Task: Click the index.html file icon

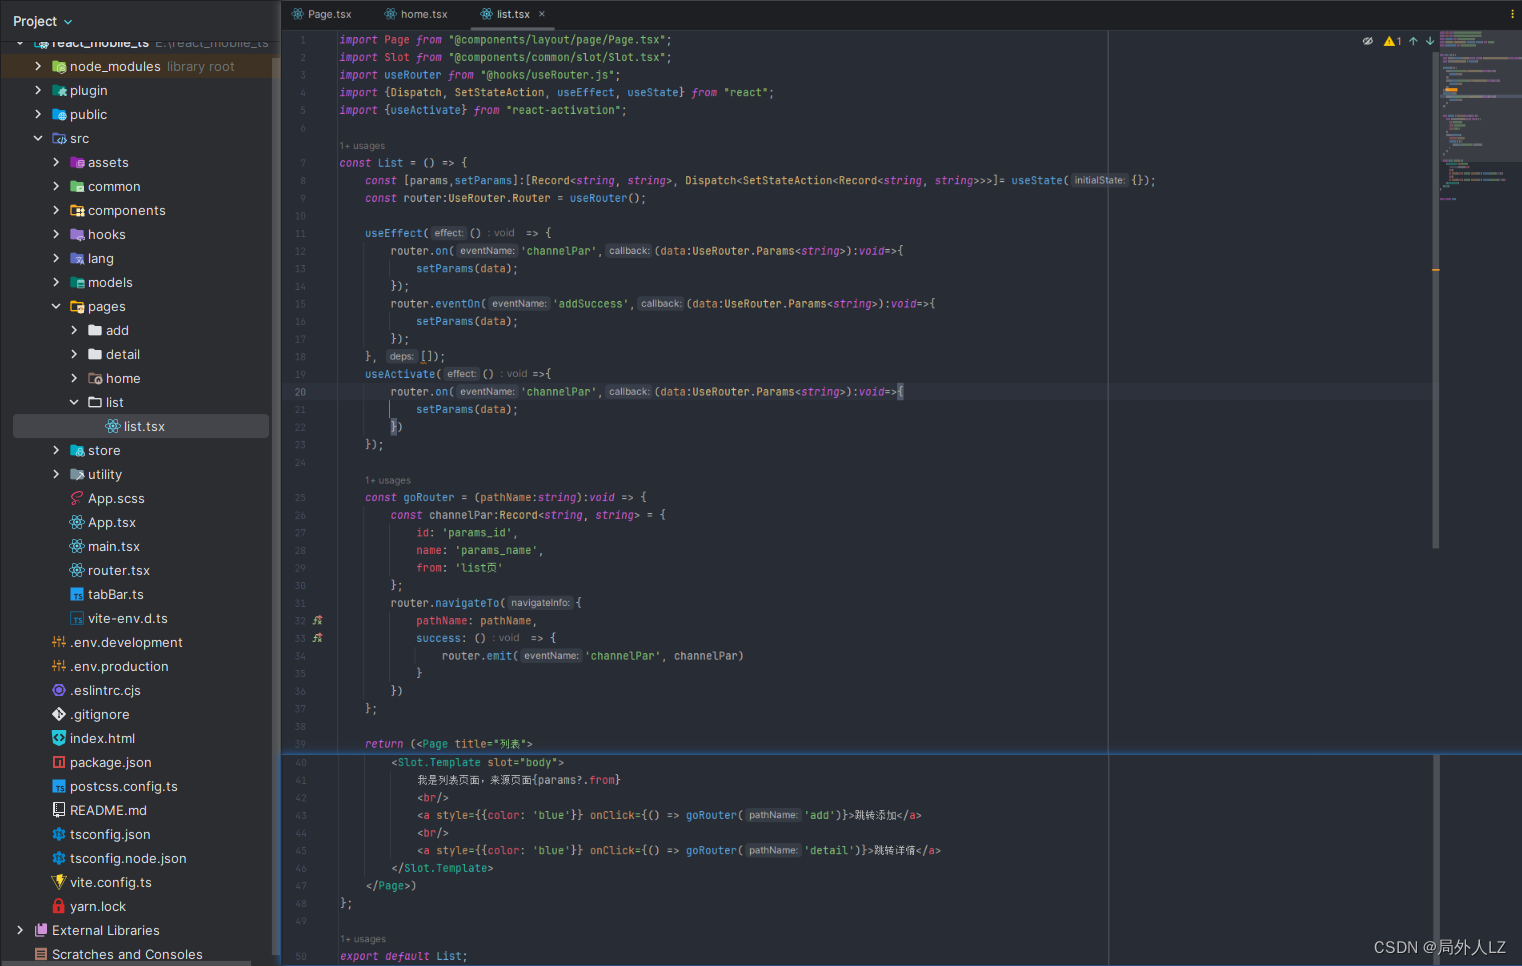Action: click(59, 738)
